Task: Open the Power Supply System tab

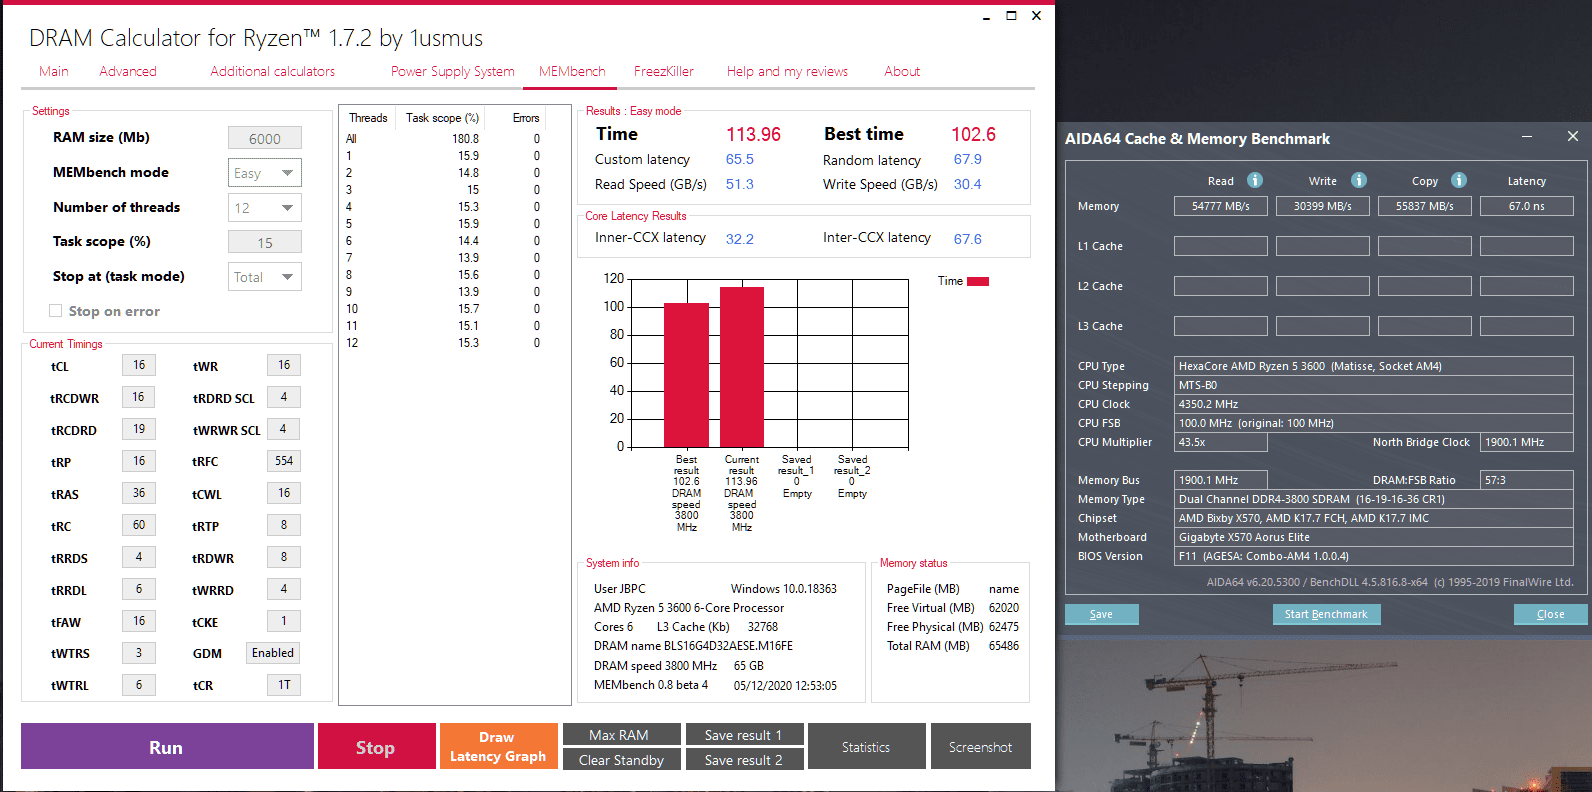Action: pyautogui.click(x=452, y=71)
